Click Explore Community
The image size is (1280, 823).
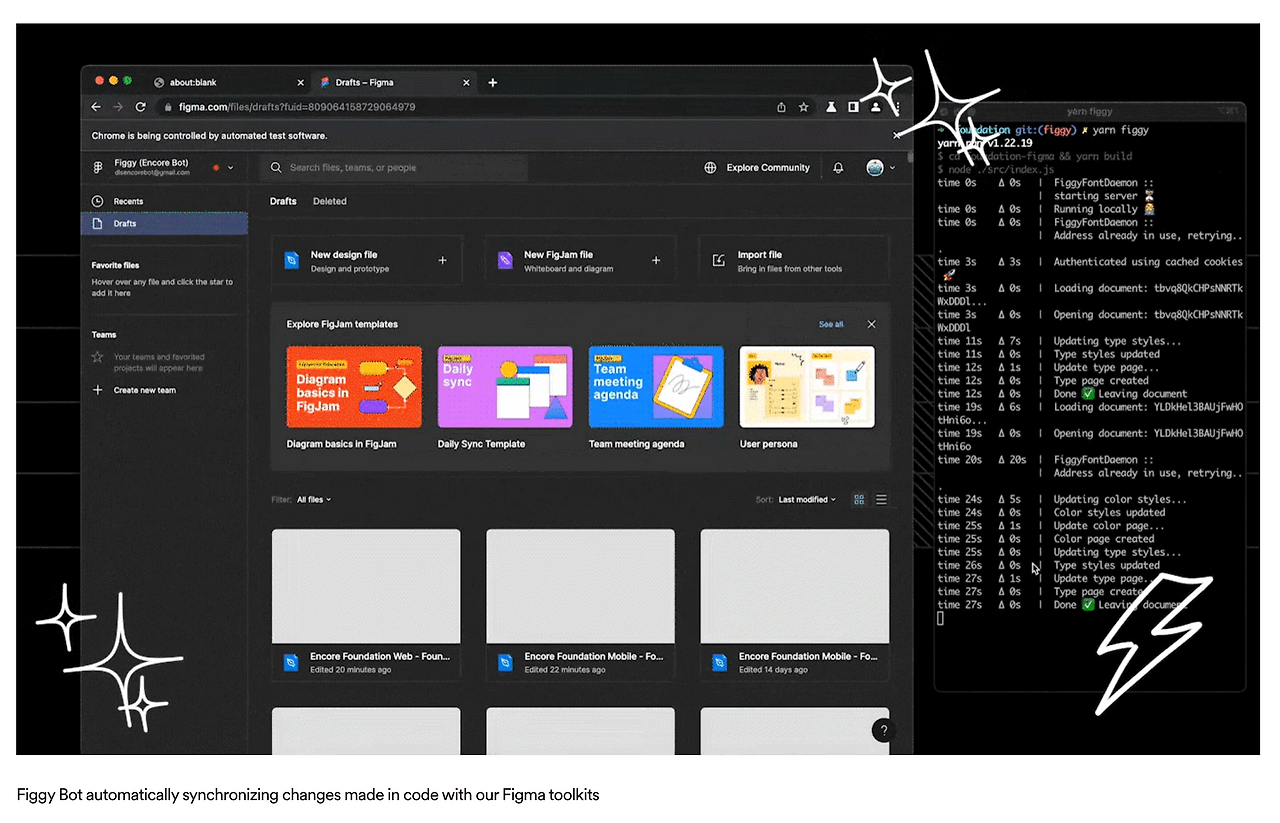(768, 168)
